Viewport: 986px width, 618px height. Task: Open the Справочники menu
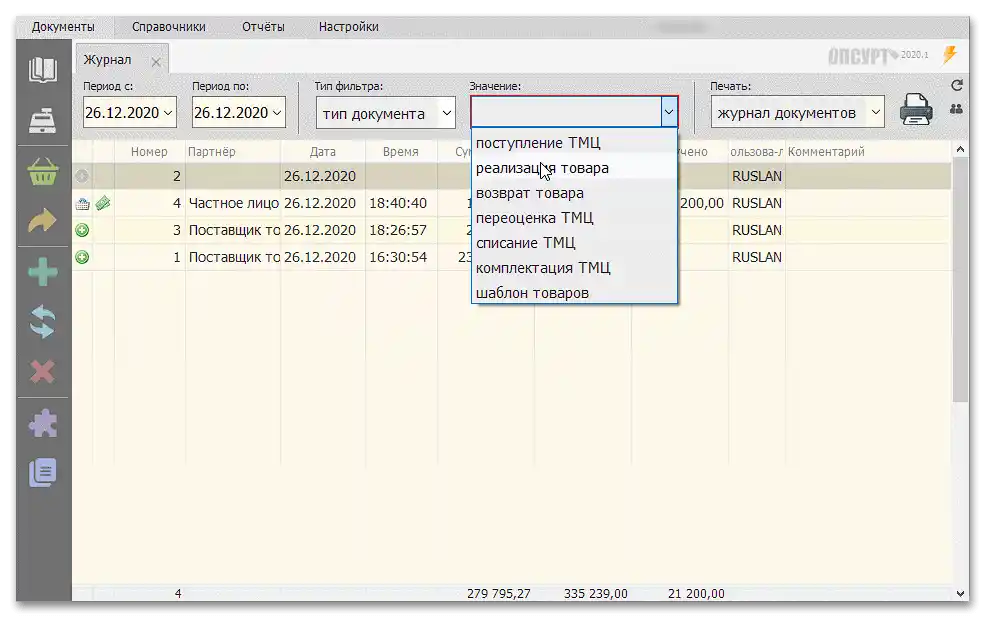(x=169, y=27)
